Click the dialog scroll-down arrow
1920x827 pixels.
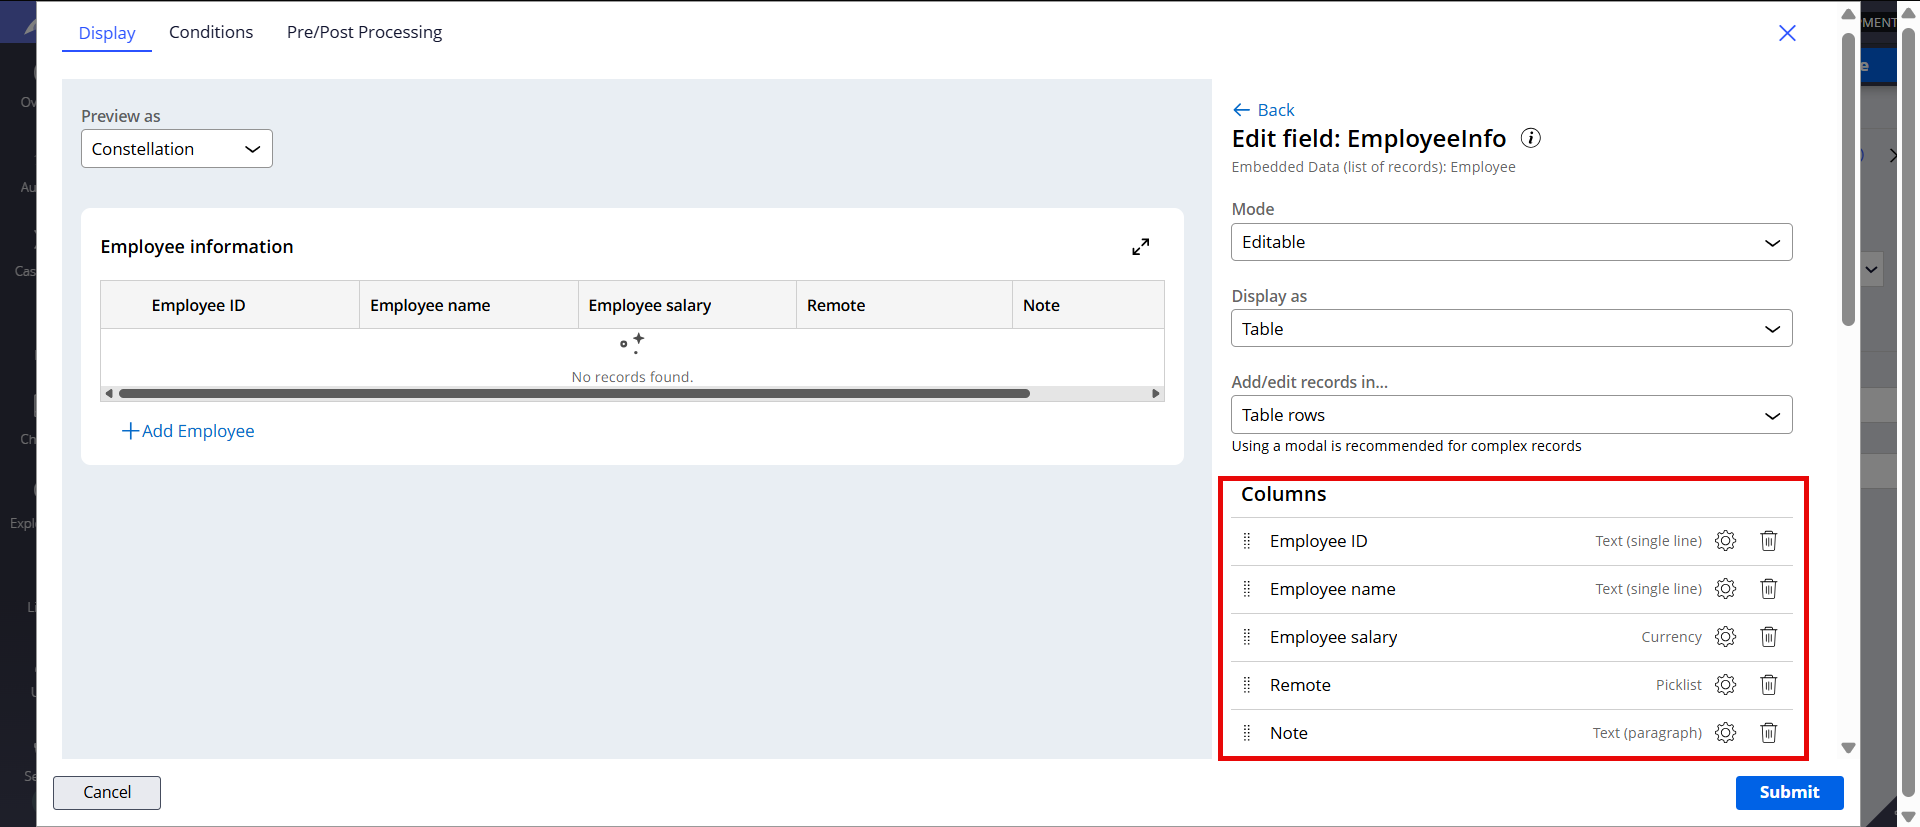[x=1848, y=748]
